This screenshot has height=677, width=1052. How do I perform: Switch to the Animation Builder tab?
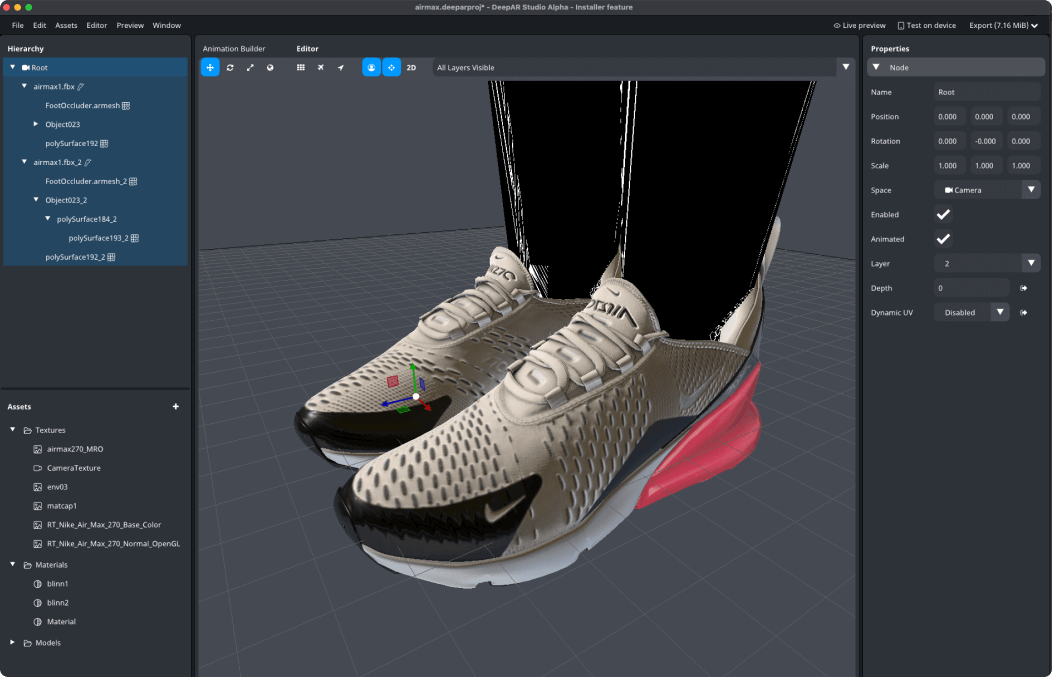[232, 48]
